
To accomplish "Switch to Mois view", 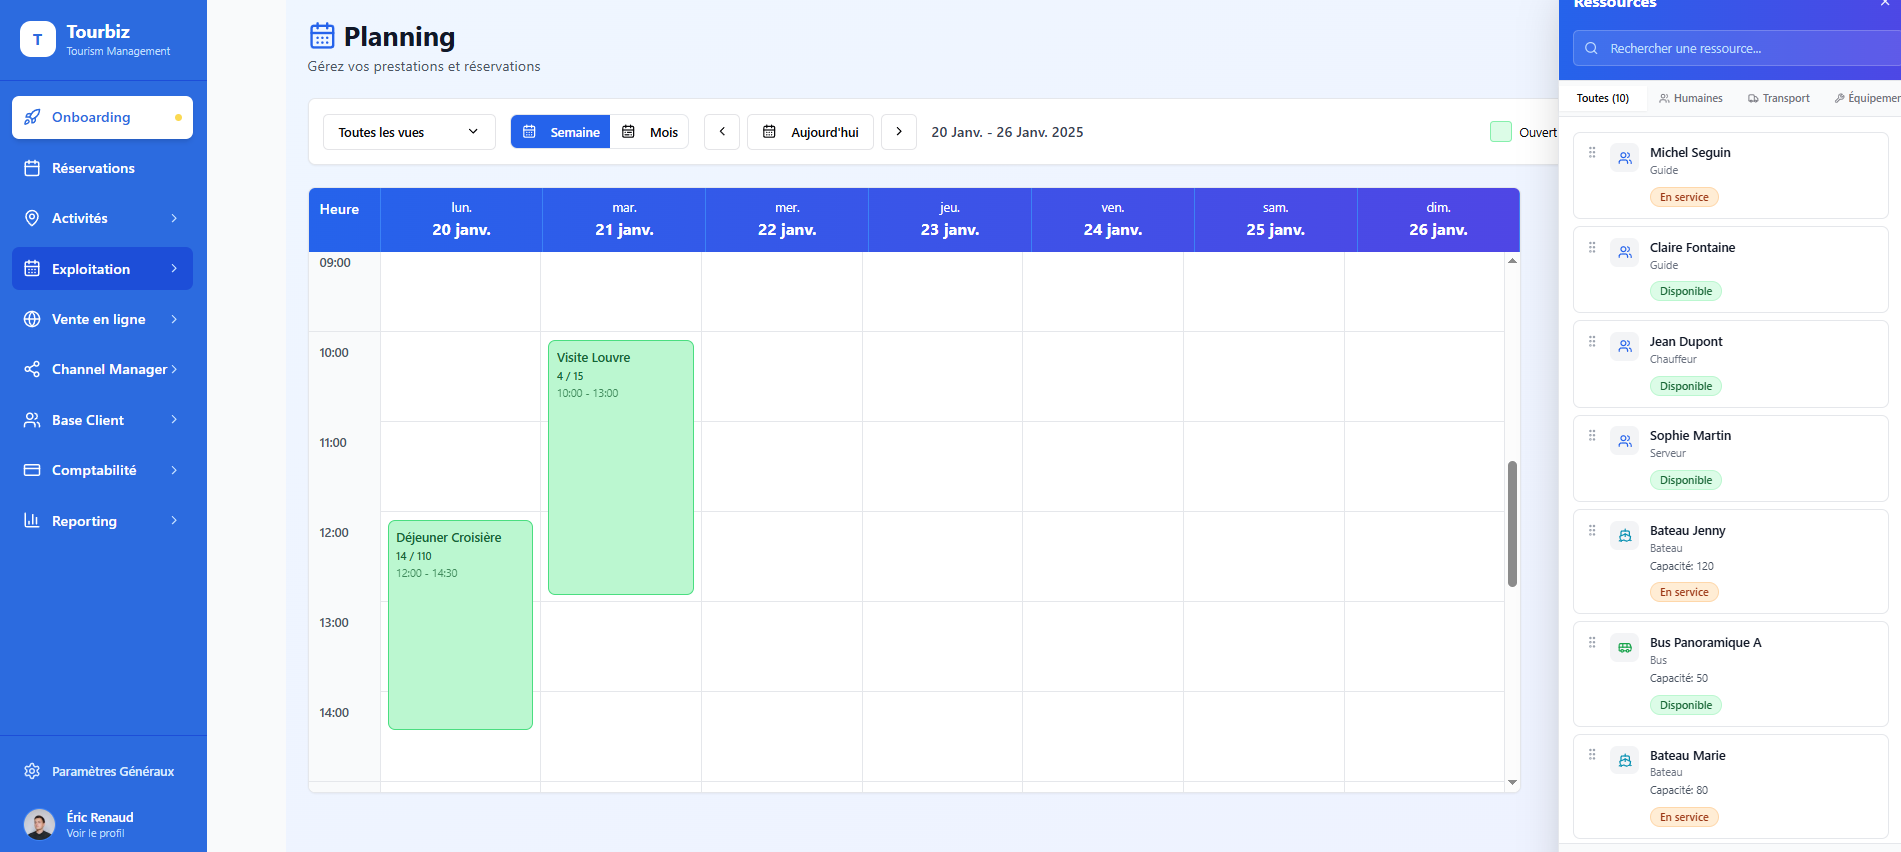I will (650, 132).
